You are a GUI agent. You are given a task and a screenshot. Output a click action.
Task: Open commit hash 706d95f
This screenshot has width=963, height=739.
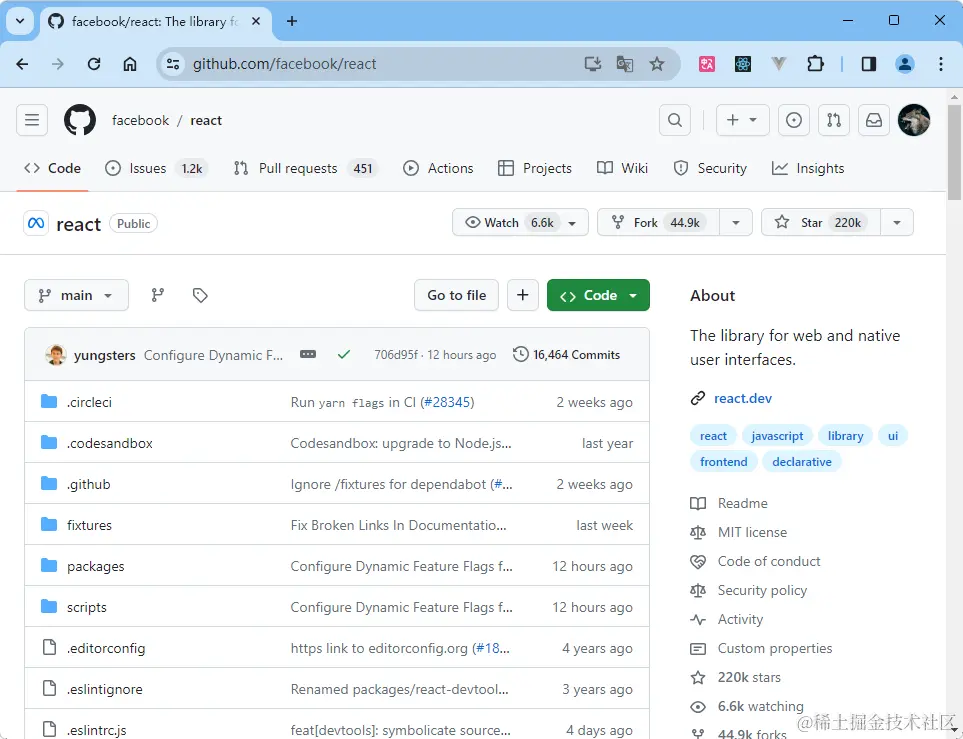pyautogui.click(x=396, y=354)
